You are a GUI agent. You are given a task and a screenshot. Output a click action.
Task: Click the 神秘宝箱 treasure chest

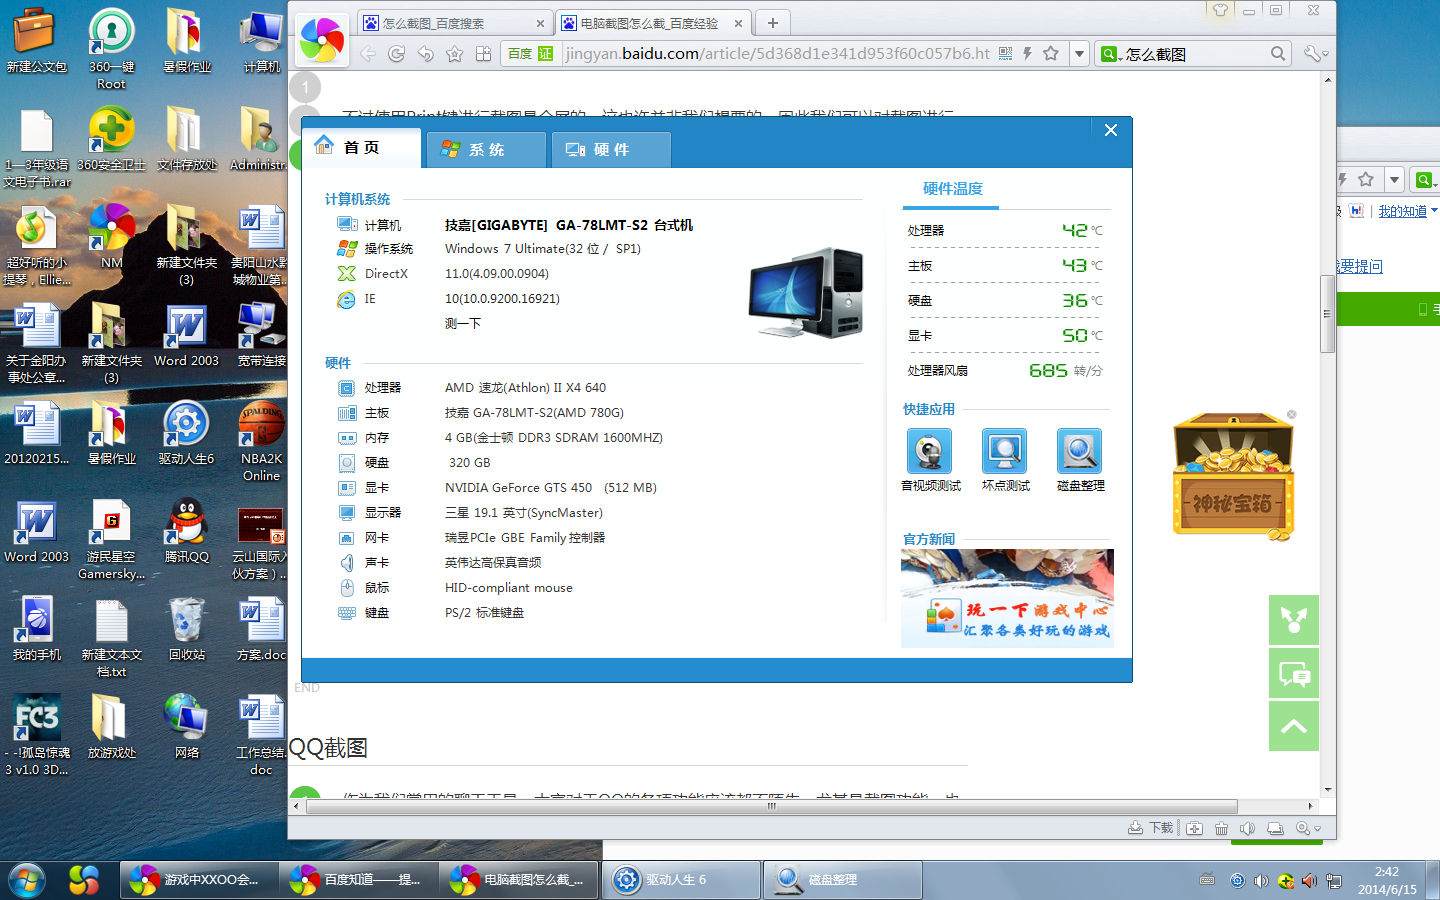[x=1233, y=476]
